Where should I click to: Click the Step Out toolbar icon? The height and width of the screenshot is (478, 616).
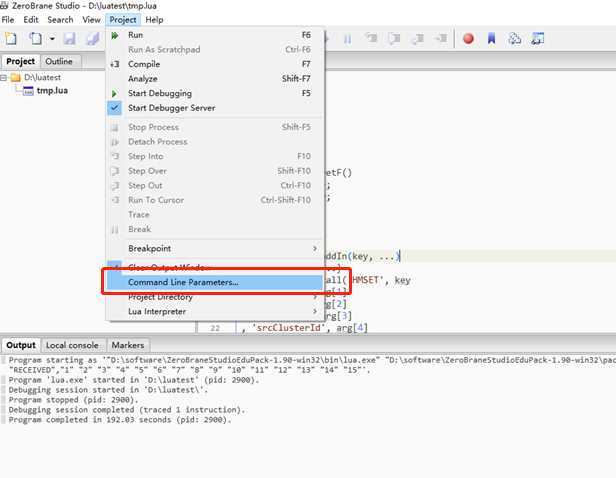(x=417, y=38)
